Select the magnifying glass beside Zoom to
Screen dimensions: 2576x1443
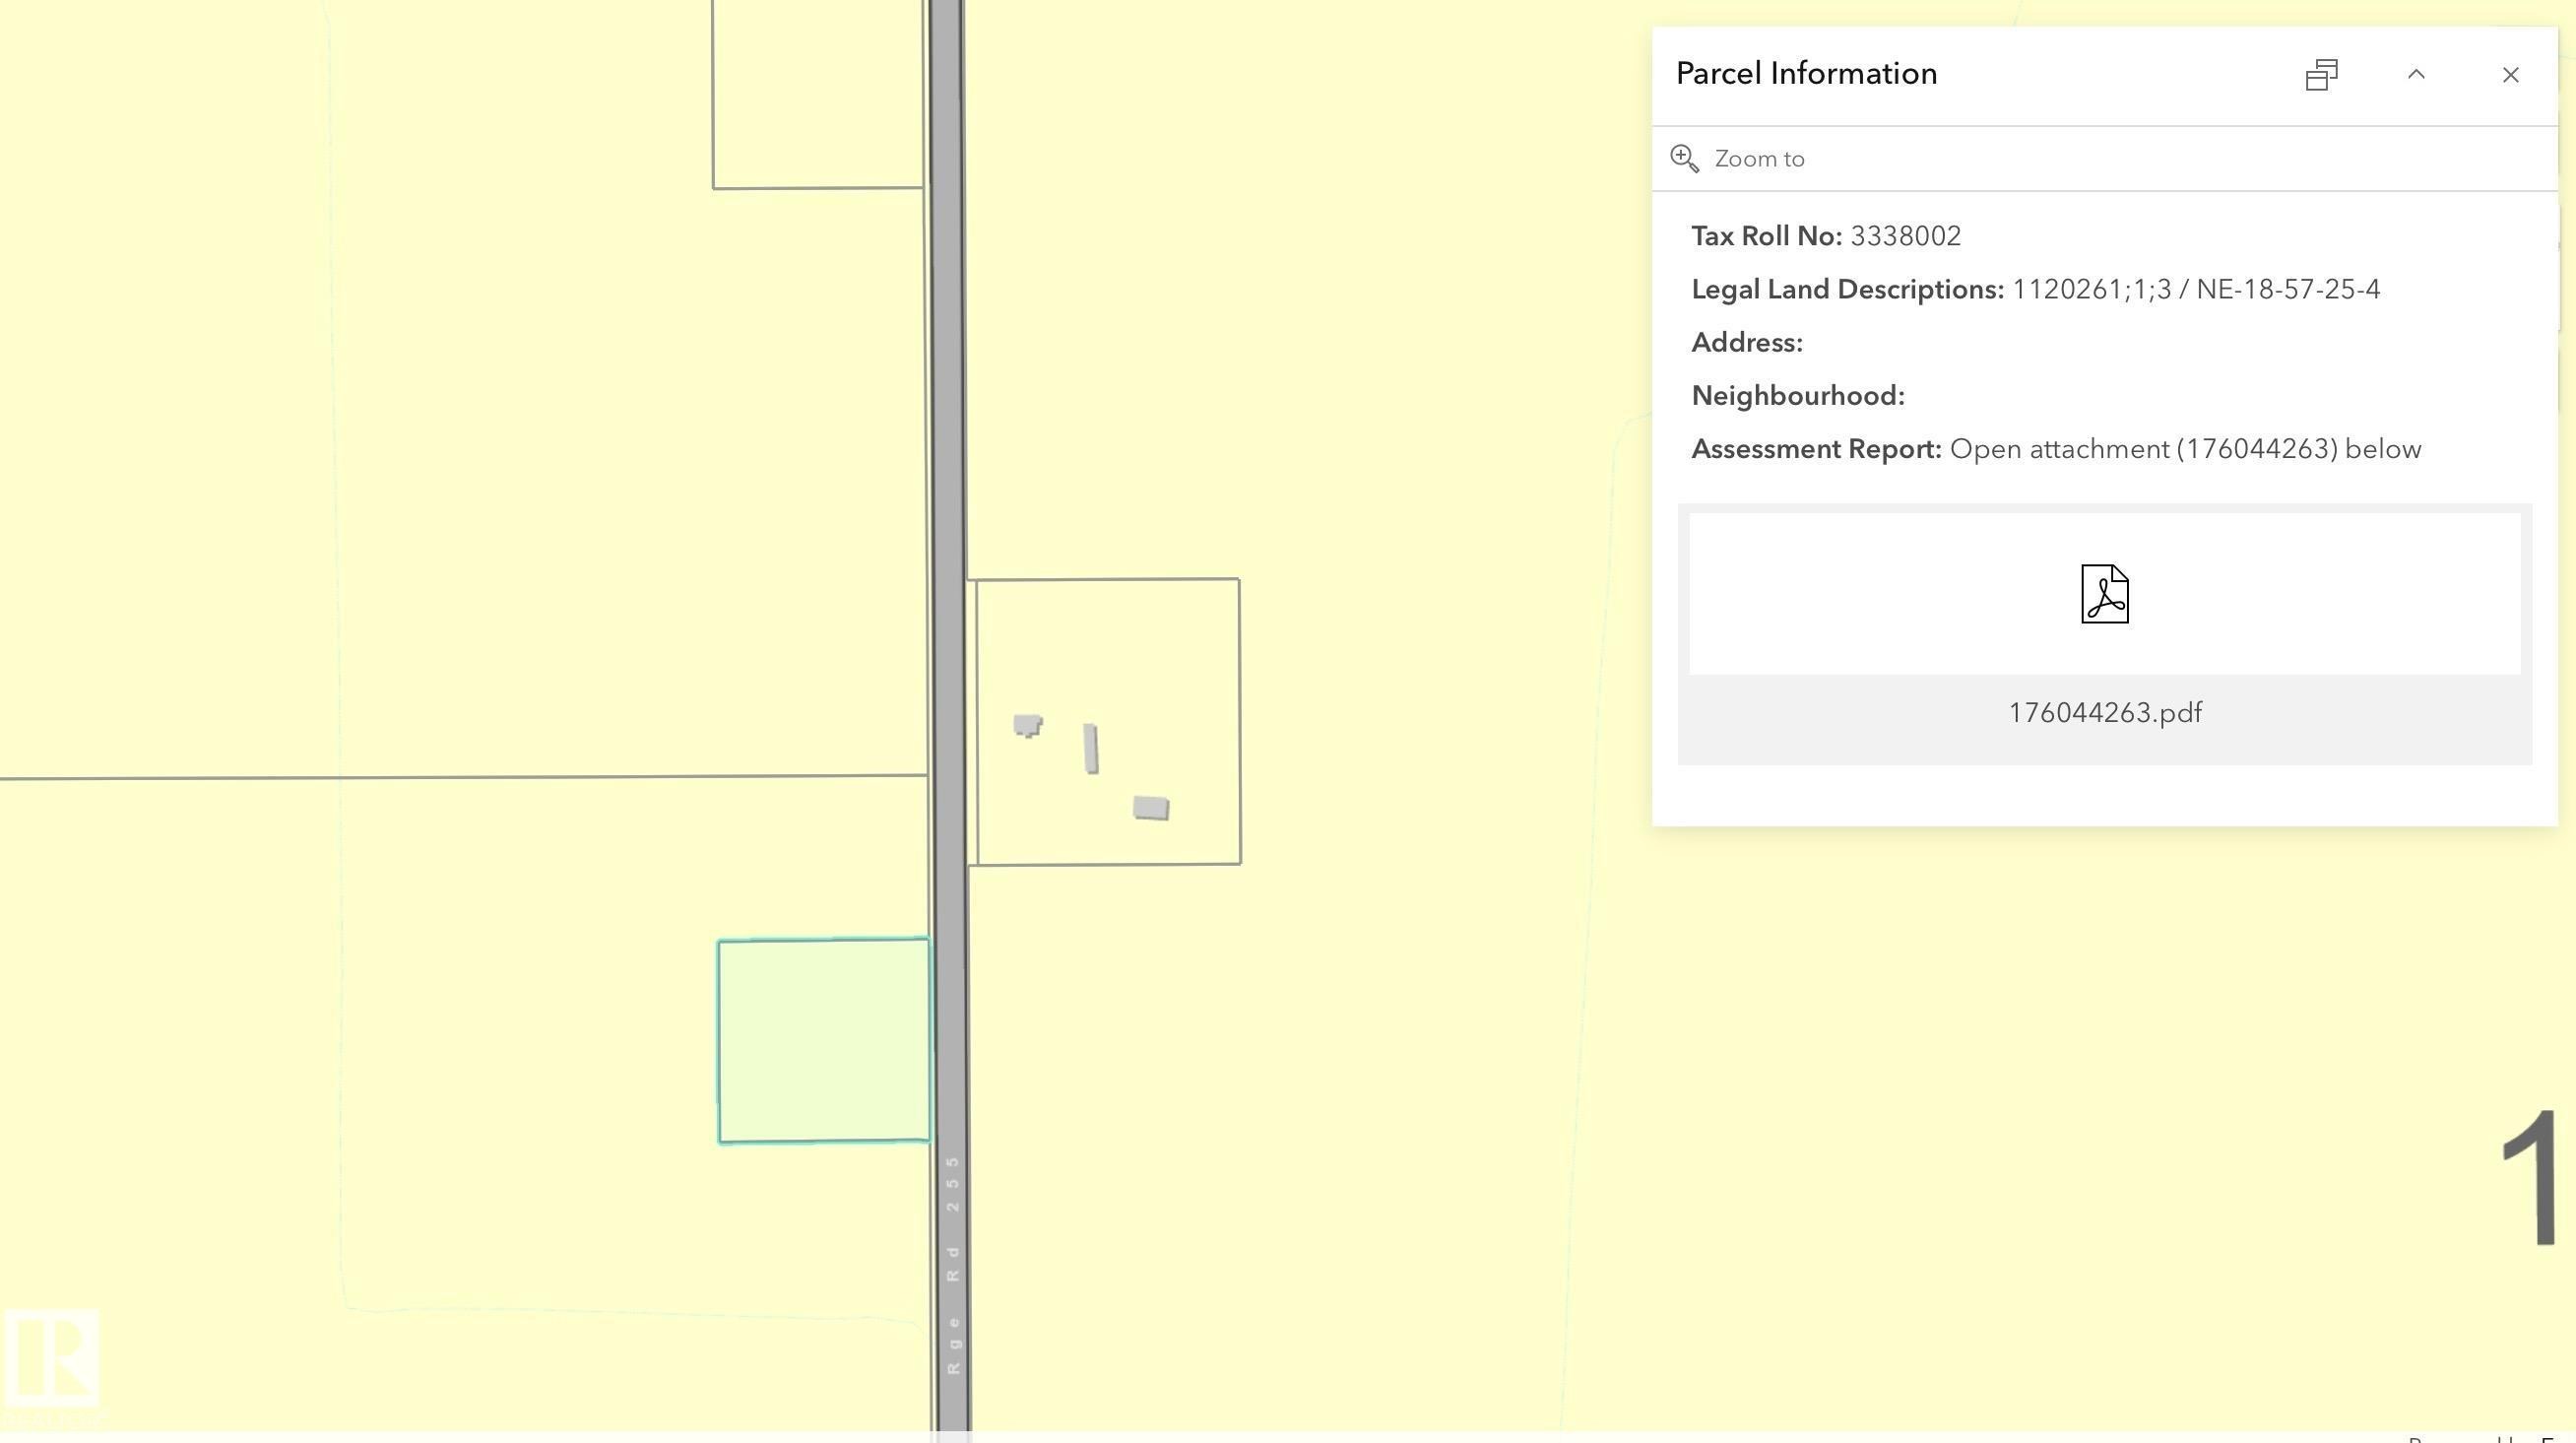tap(1684, 158)
